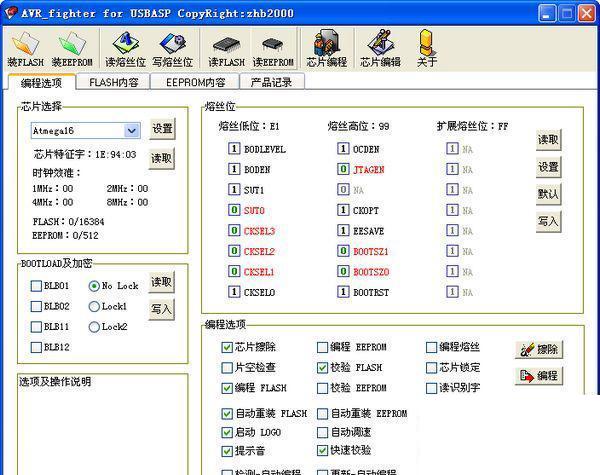Select the Lock1 radio button
600x475 pixels.
pos(94,307)
